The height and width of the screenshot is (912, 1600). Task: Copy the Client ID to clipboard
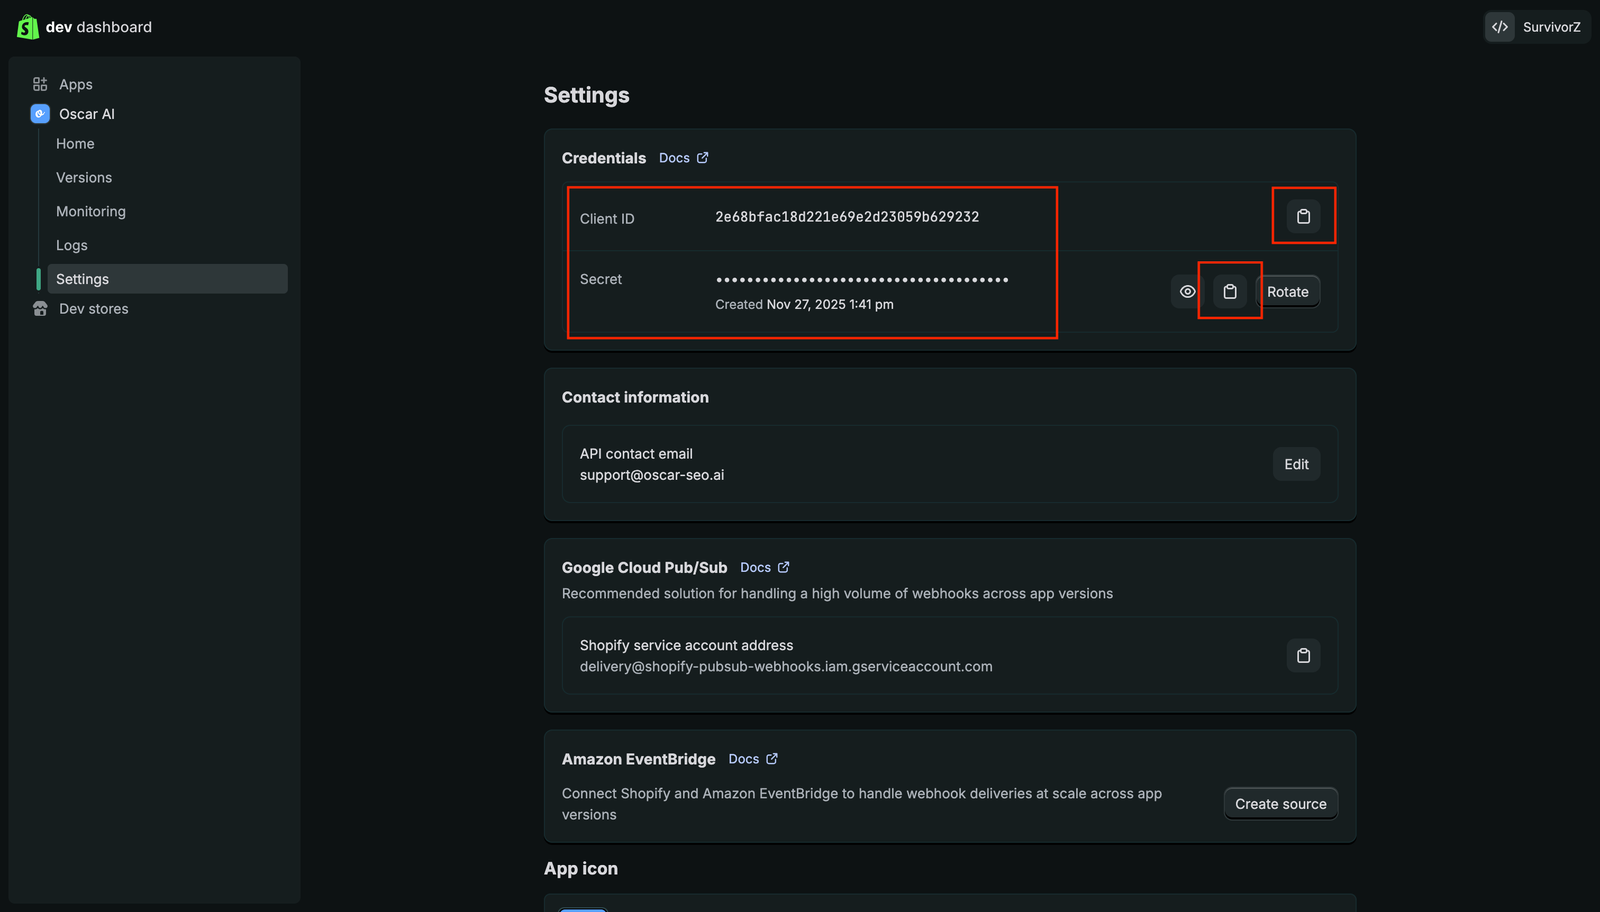[x=1303, y=216]
